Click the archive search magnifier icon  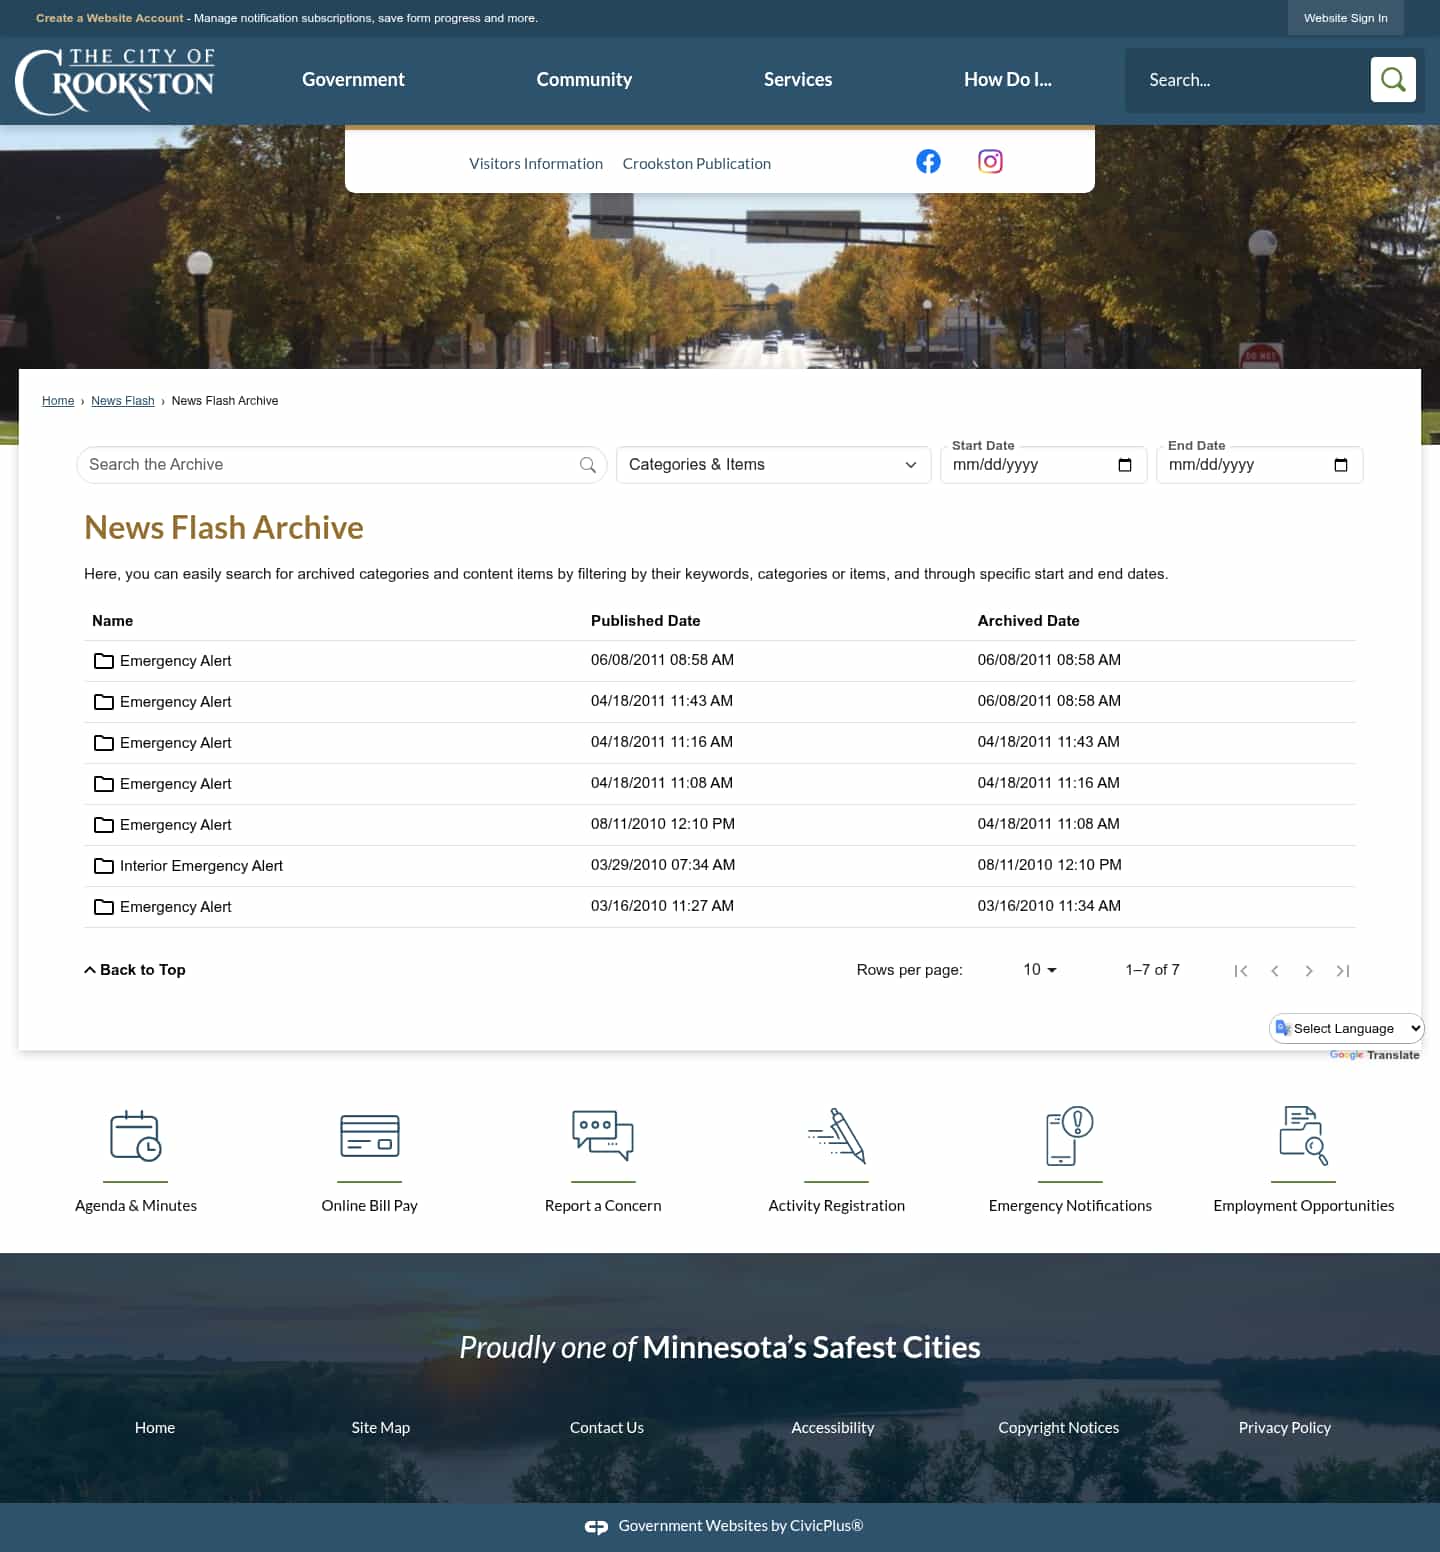[588, 465]
